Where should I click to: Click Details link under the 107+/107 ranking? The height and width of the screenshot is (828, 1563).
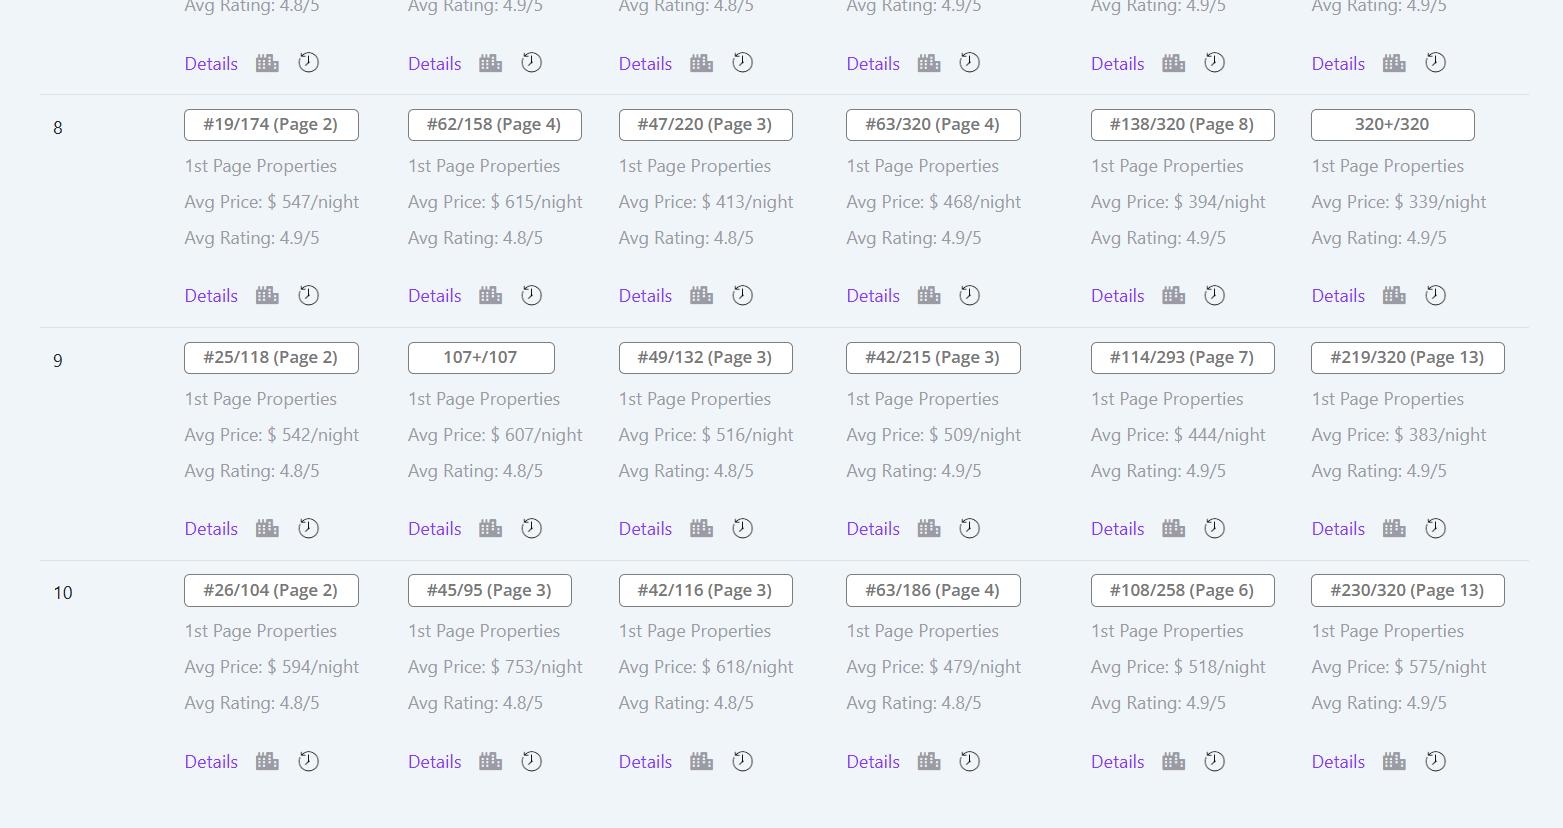(434, 528)
